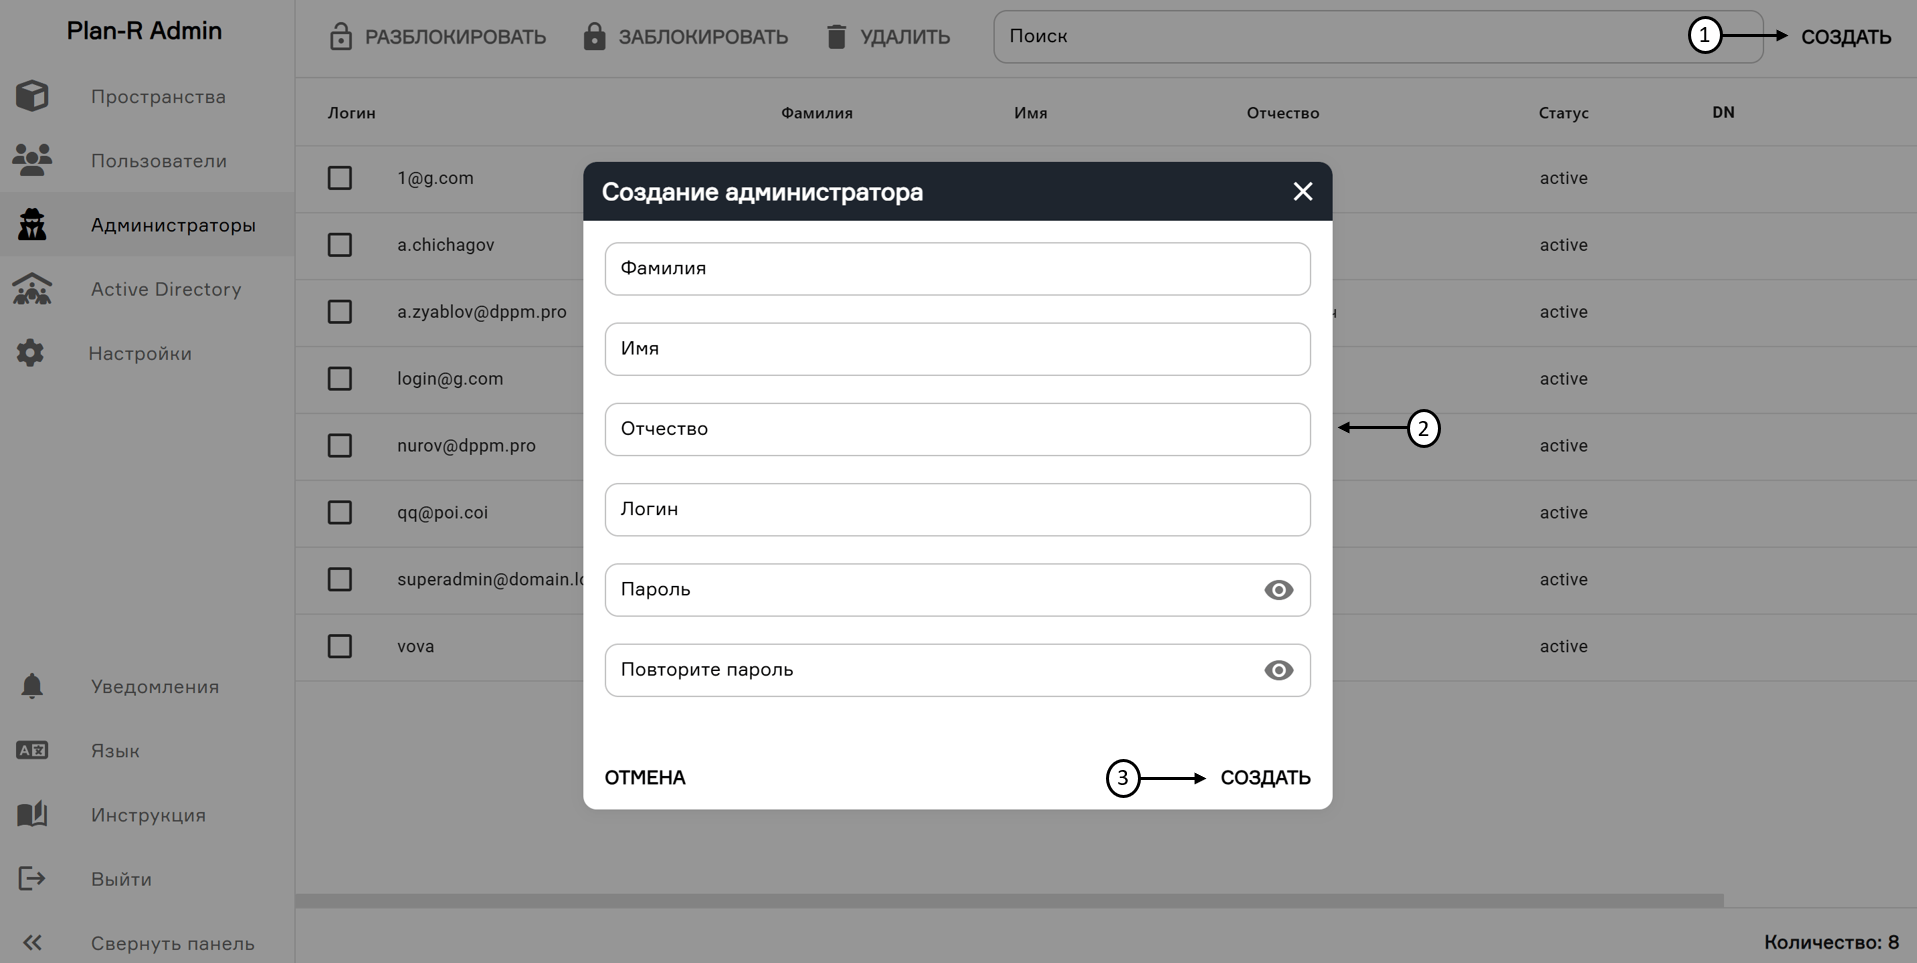The image size is (1917, 963).
Task: Click the УДАЛИТЬ trash icon
Action: click(x=838, y=36)
